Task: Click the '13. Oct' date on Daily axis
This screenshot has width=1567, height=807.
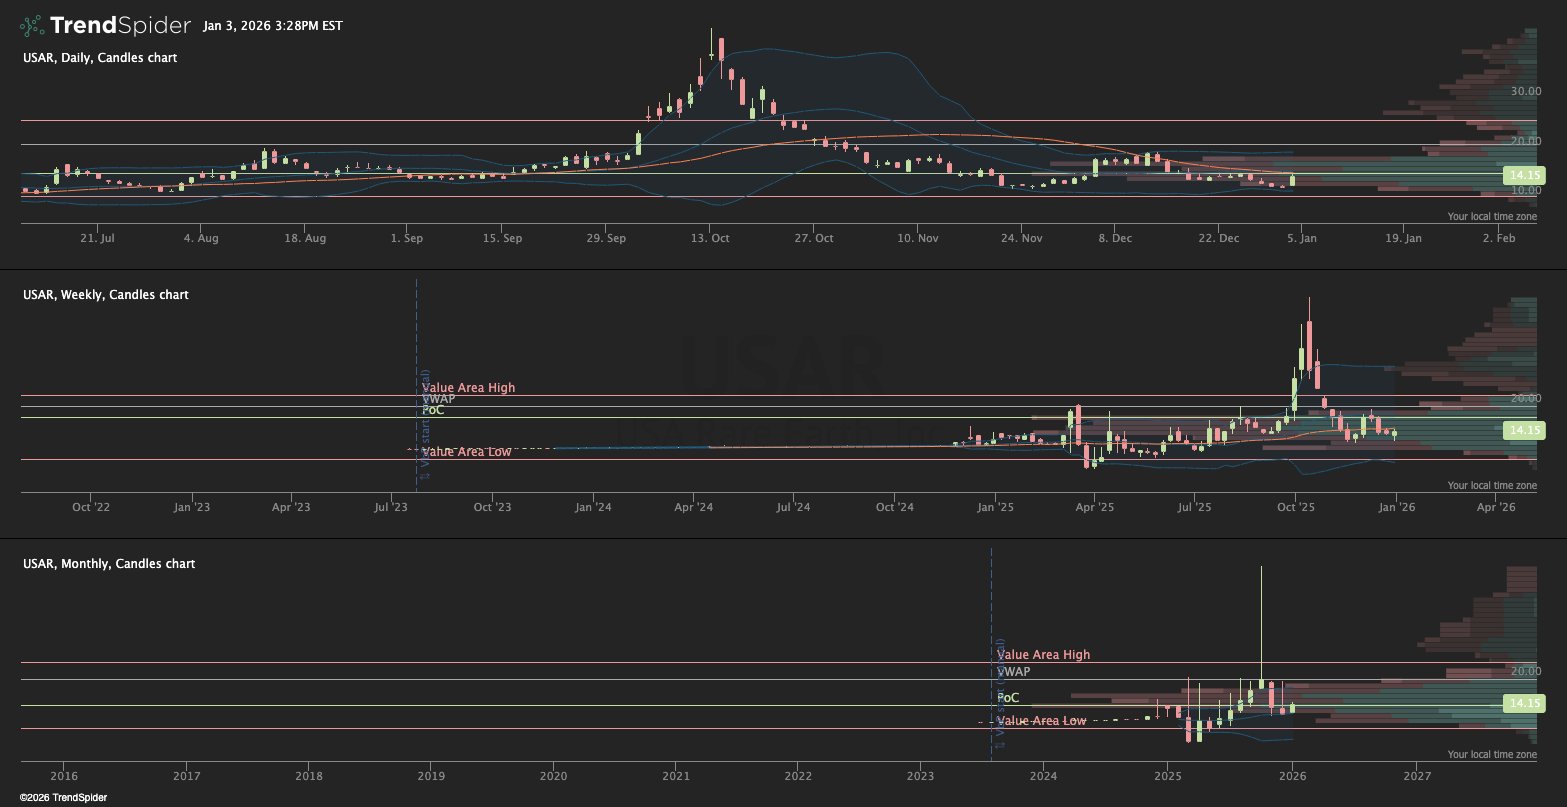Action: click(709, 239)
